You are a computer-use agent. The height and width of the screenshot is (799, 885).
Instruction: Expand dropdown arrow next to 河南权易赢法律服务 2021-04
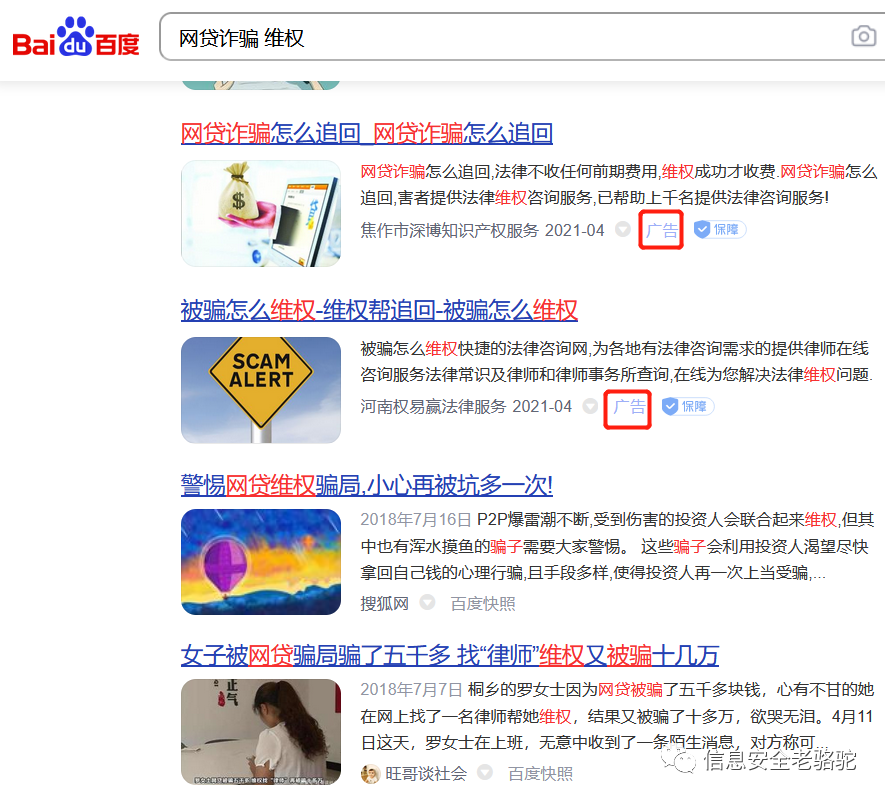(590, 406)
